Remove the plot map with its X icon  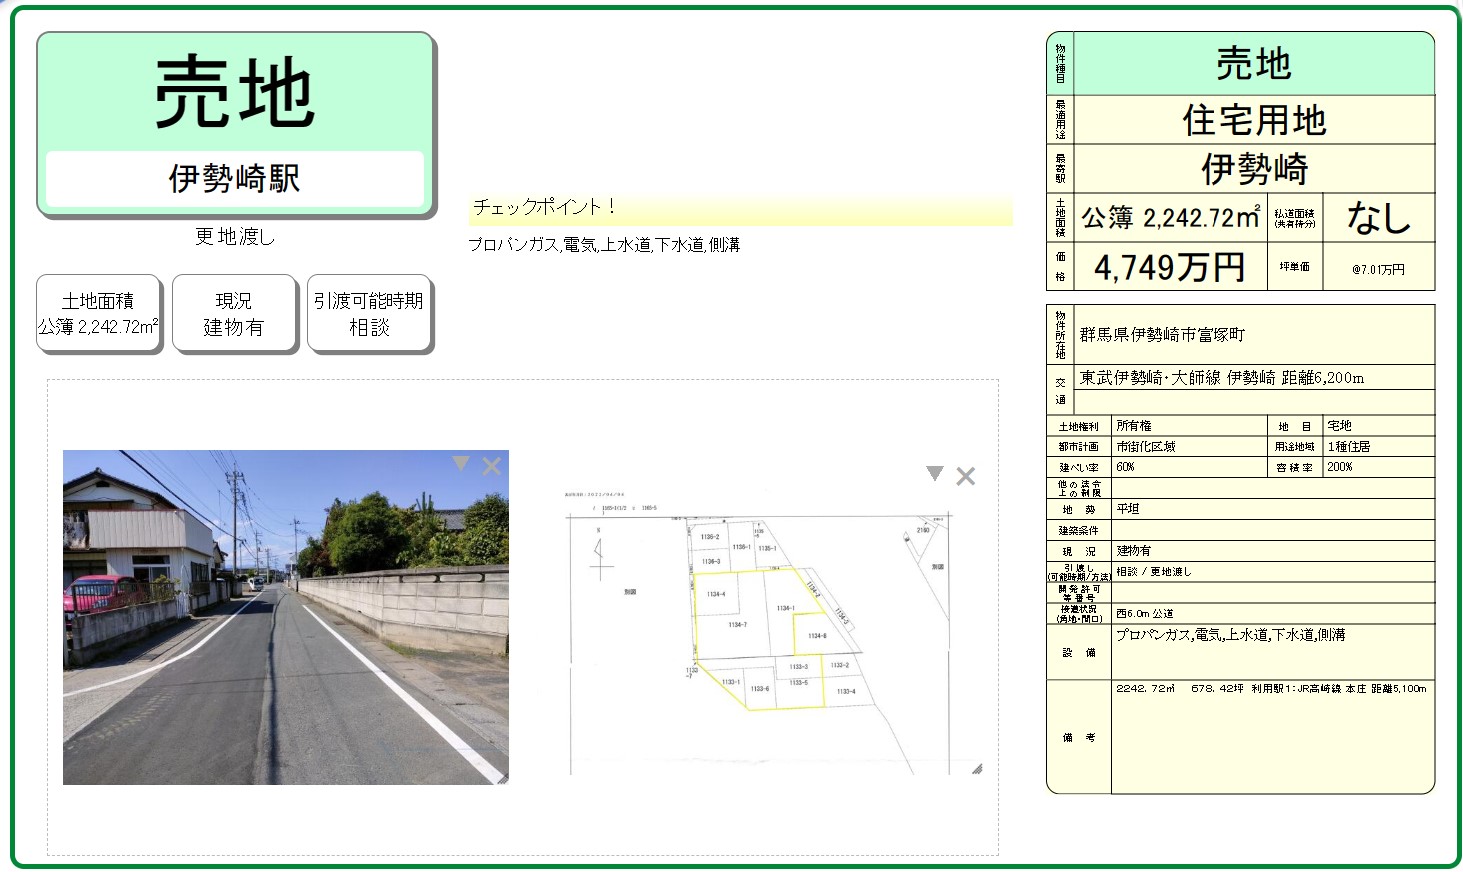tap(965, 477)
